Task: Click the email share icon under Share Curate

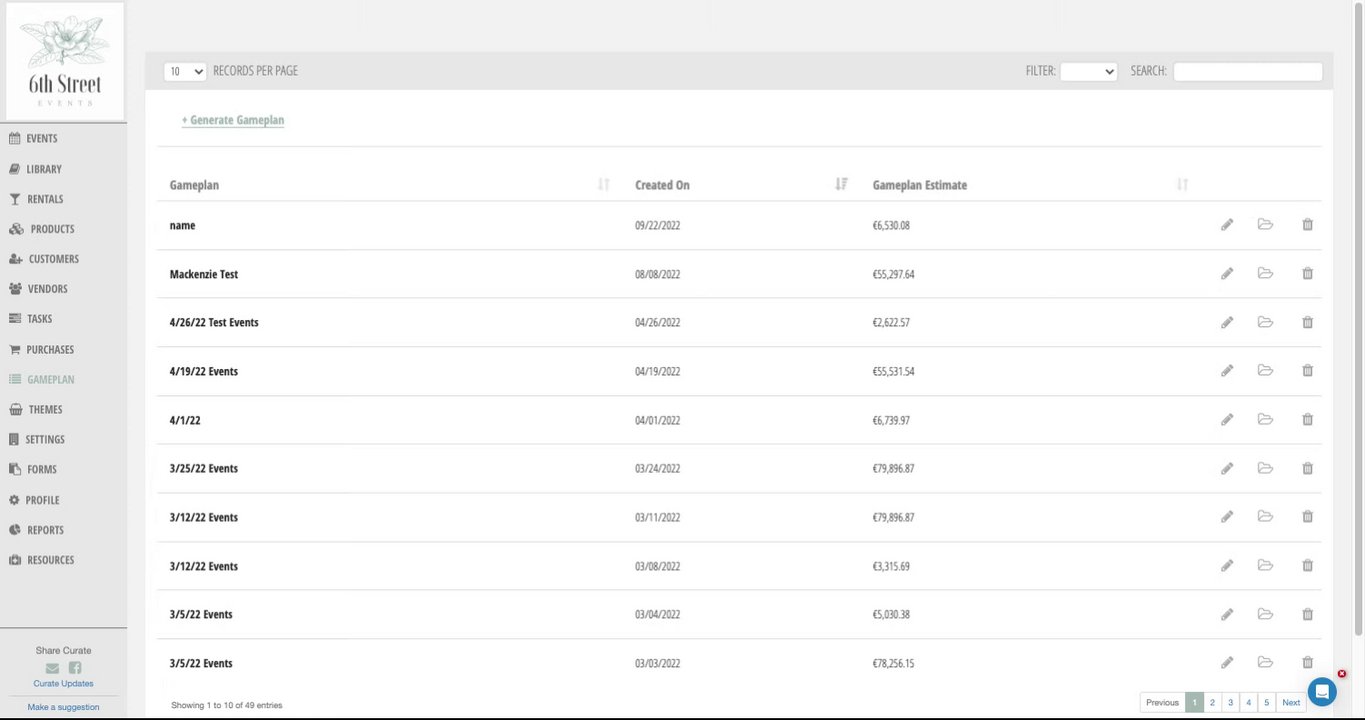Action: click(x=52, y=668)
